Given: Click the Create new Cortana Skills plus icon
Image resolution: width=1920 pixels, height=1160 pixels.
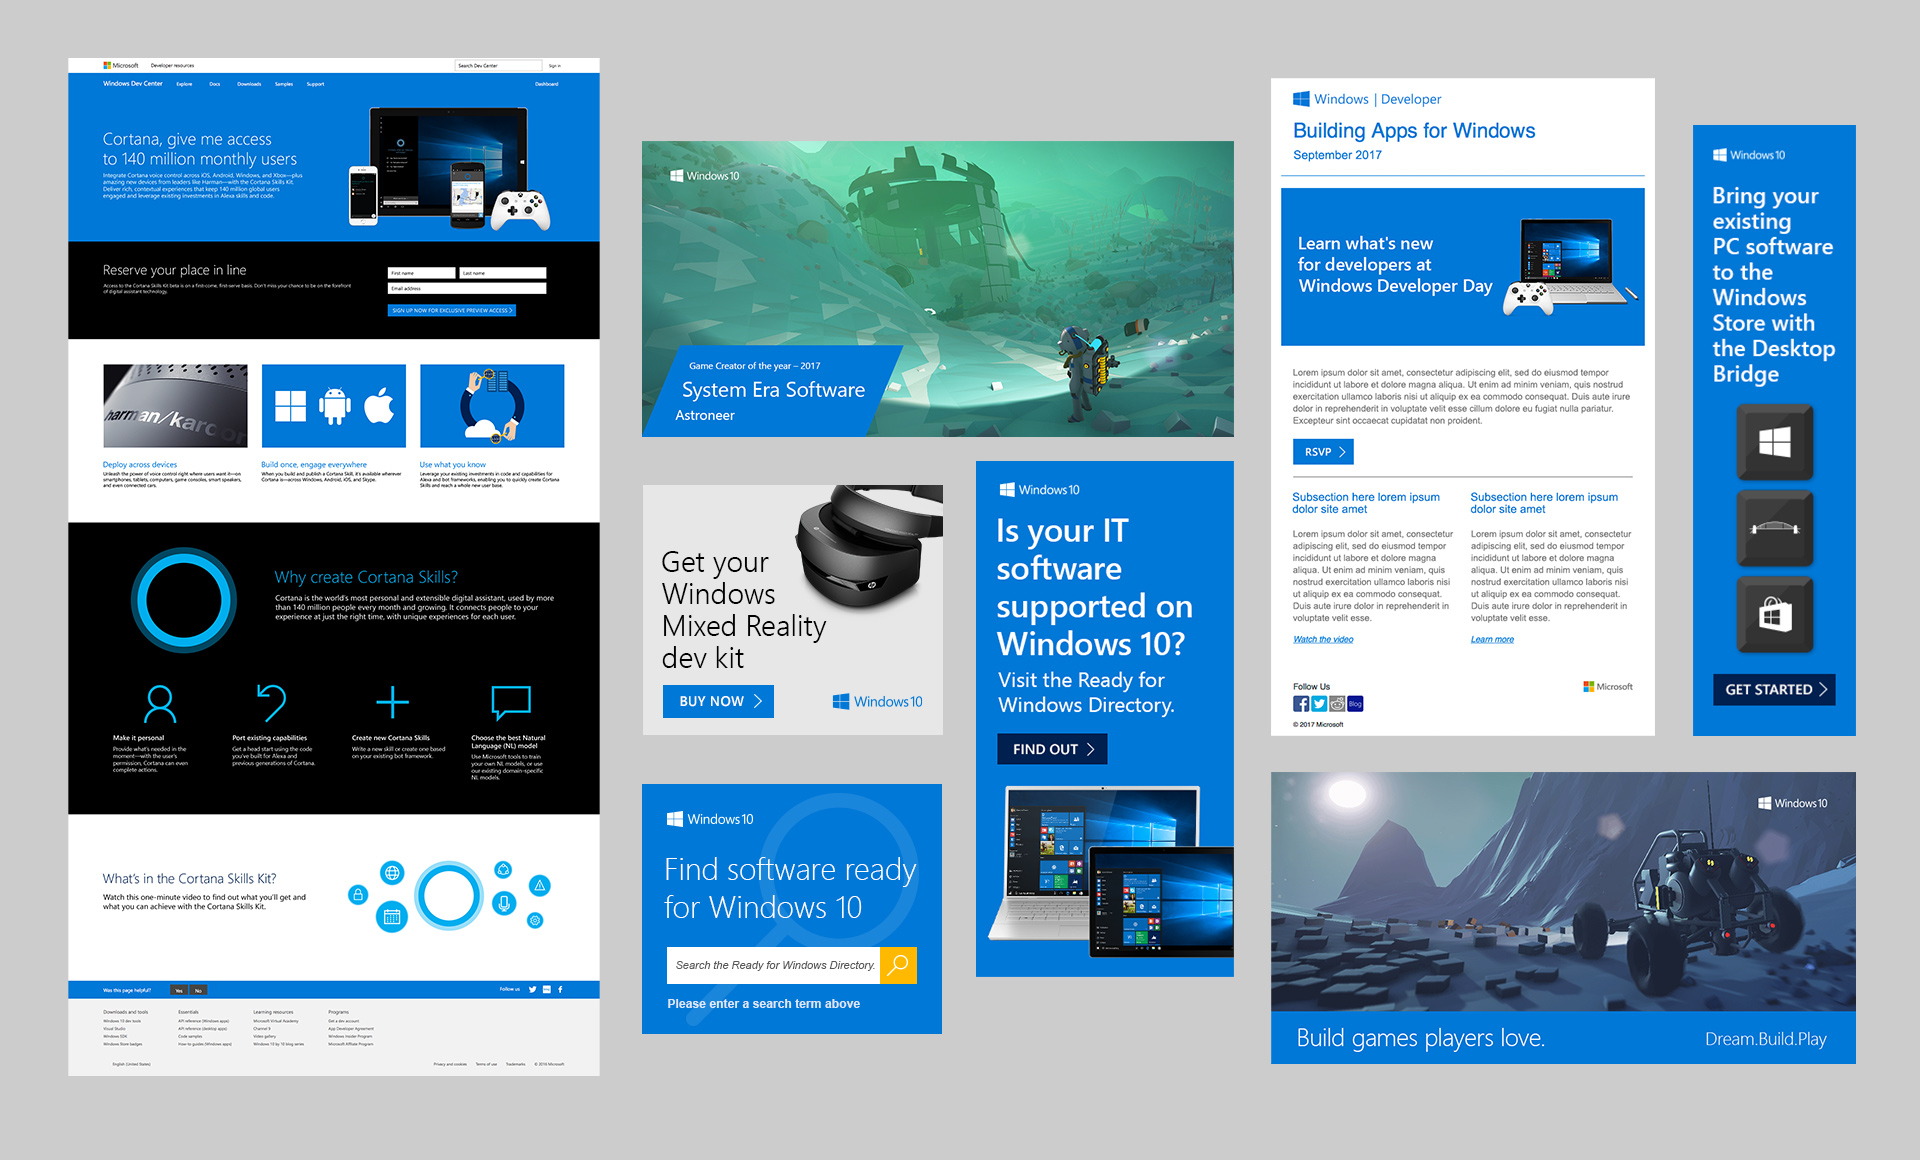Looking at the screenshot, I should (x=392, y=702).
